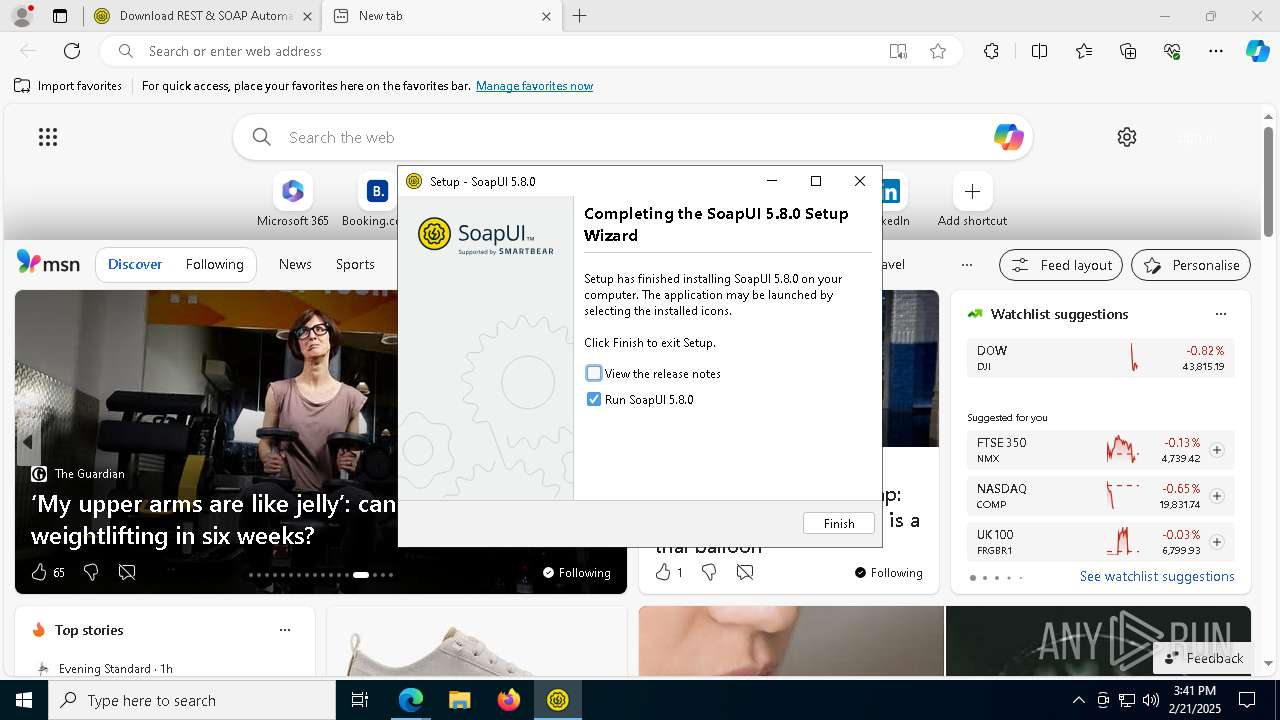Click taskbar search box
This screenshot has height=720, width=1280.
192,700
